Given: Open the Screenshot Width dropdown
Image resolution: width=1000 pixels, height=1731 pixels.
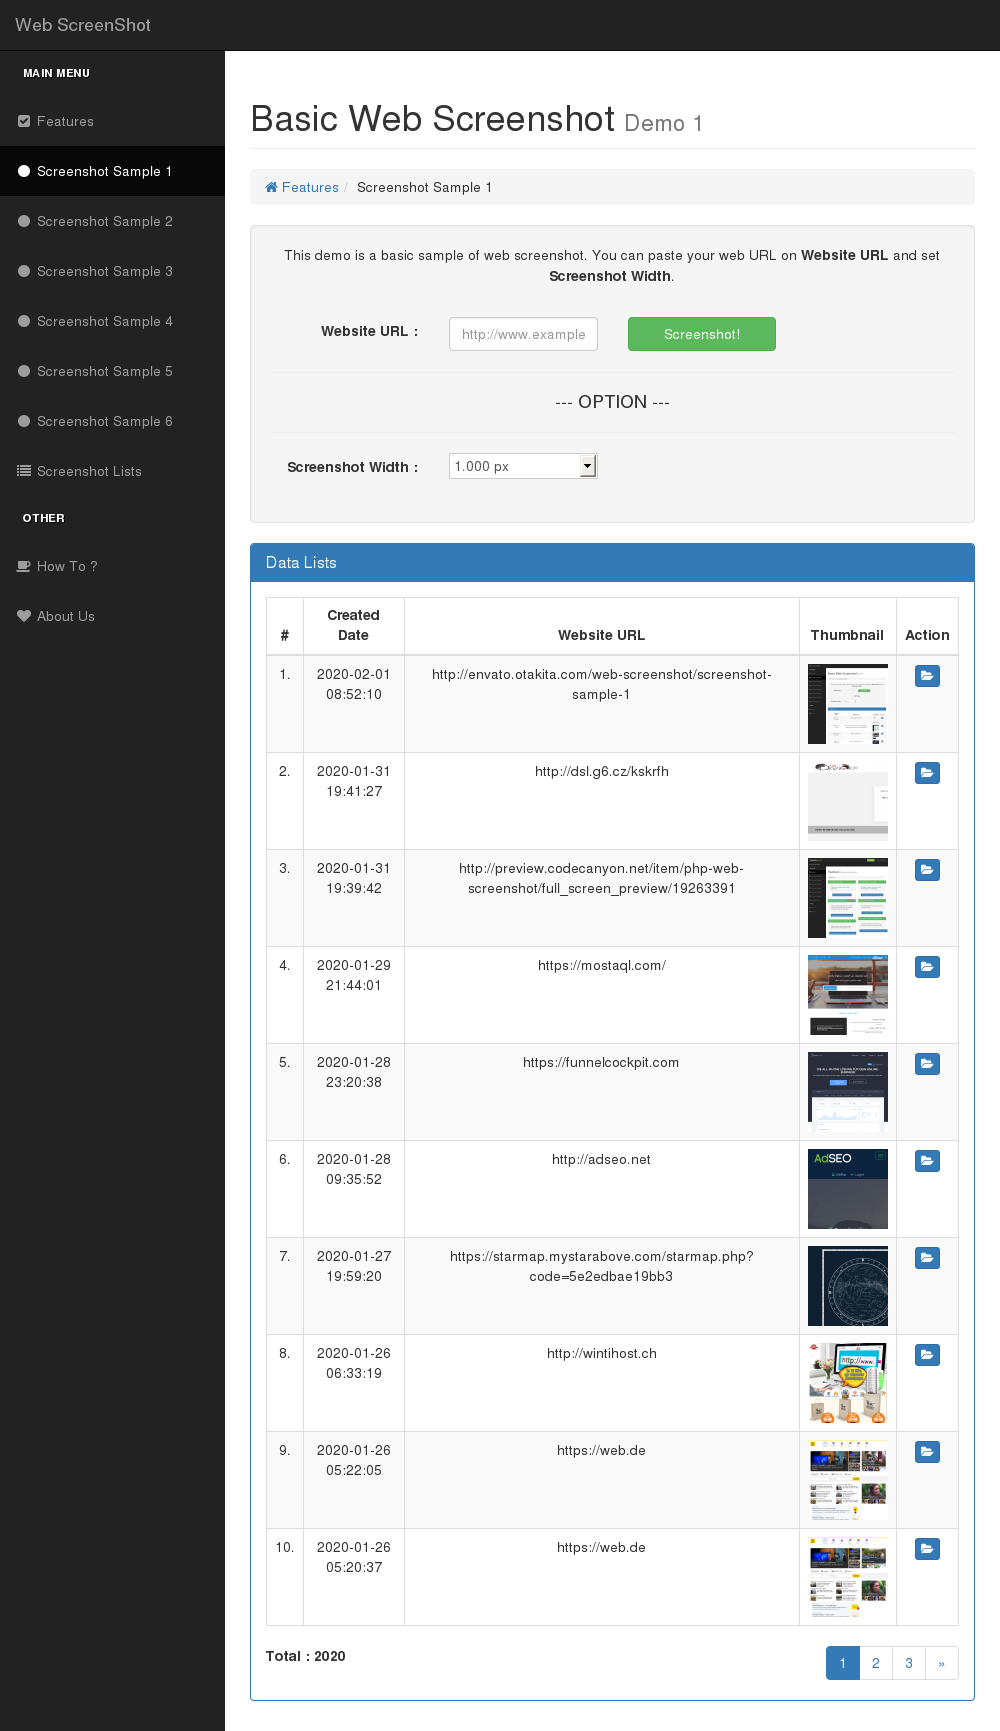Looking at the screenshot, I should 523,466.
